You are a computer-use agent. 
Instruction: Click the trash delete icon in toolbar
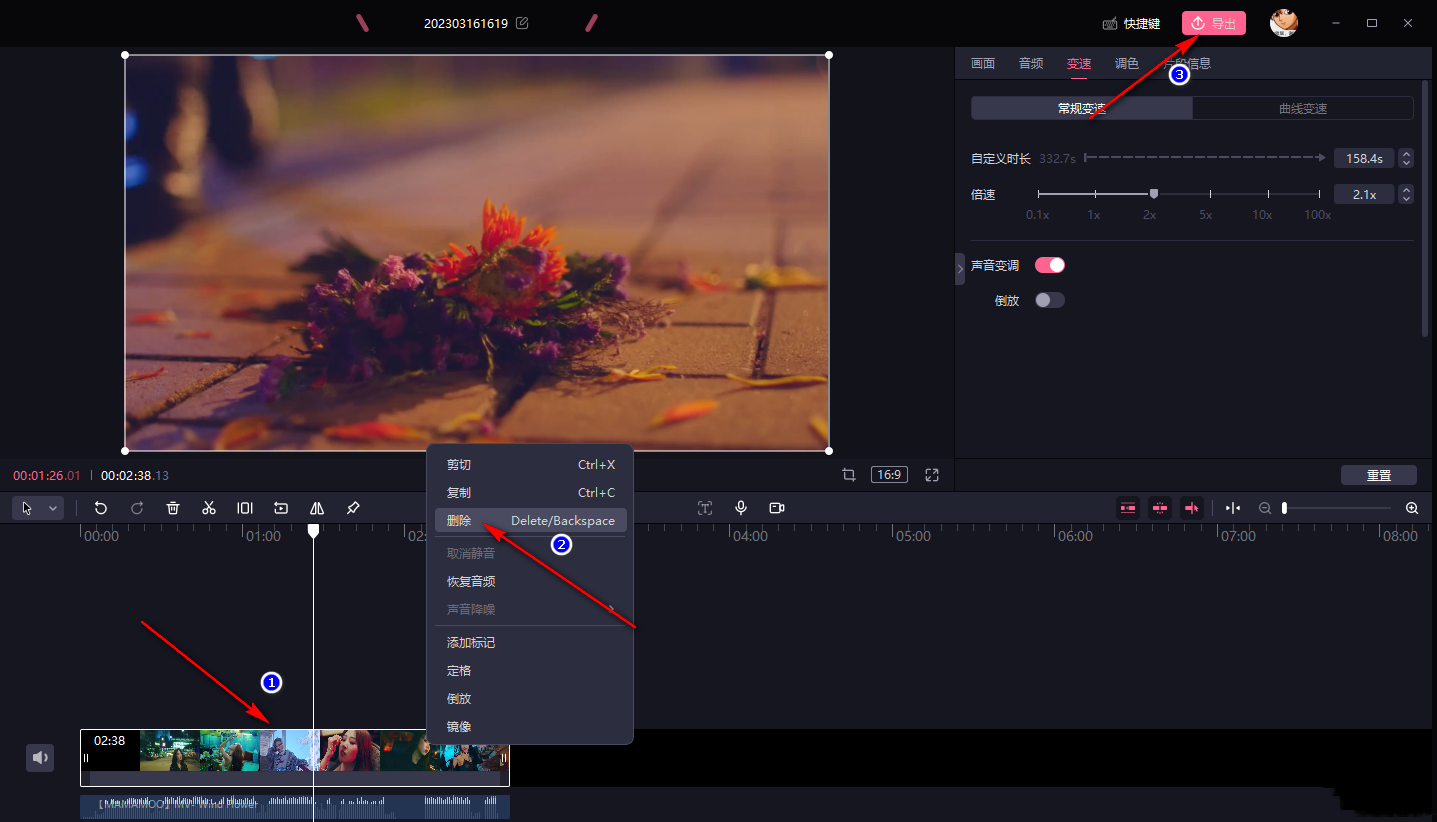(173, 508)
